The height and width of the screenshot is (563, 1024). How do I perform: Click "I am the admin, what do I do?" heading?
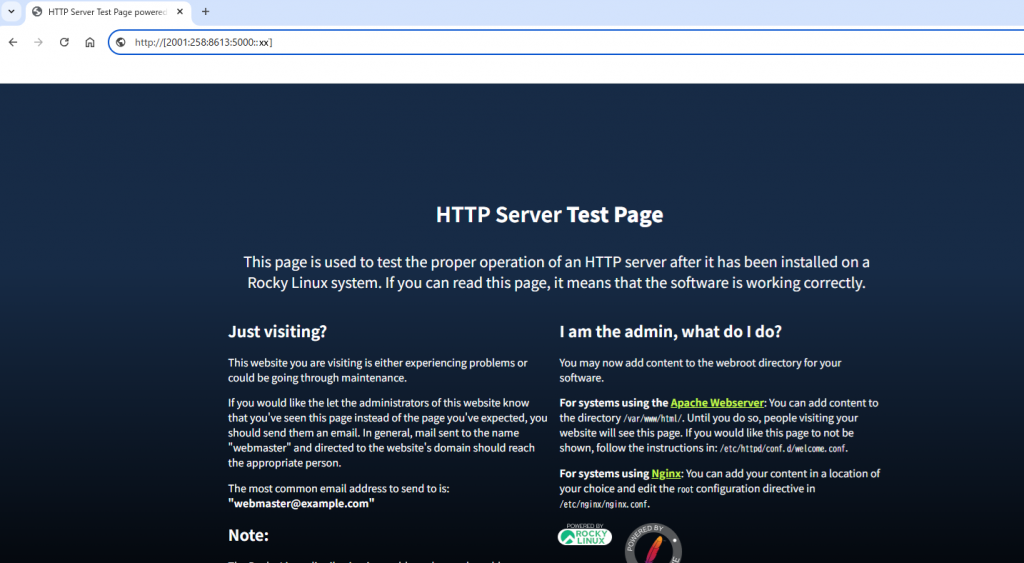pos(671,332)
